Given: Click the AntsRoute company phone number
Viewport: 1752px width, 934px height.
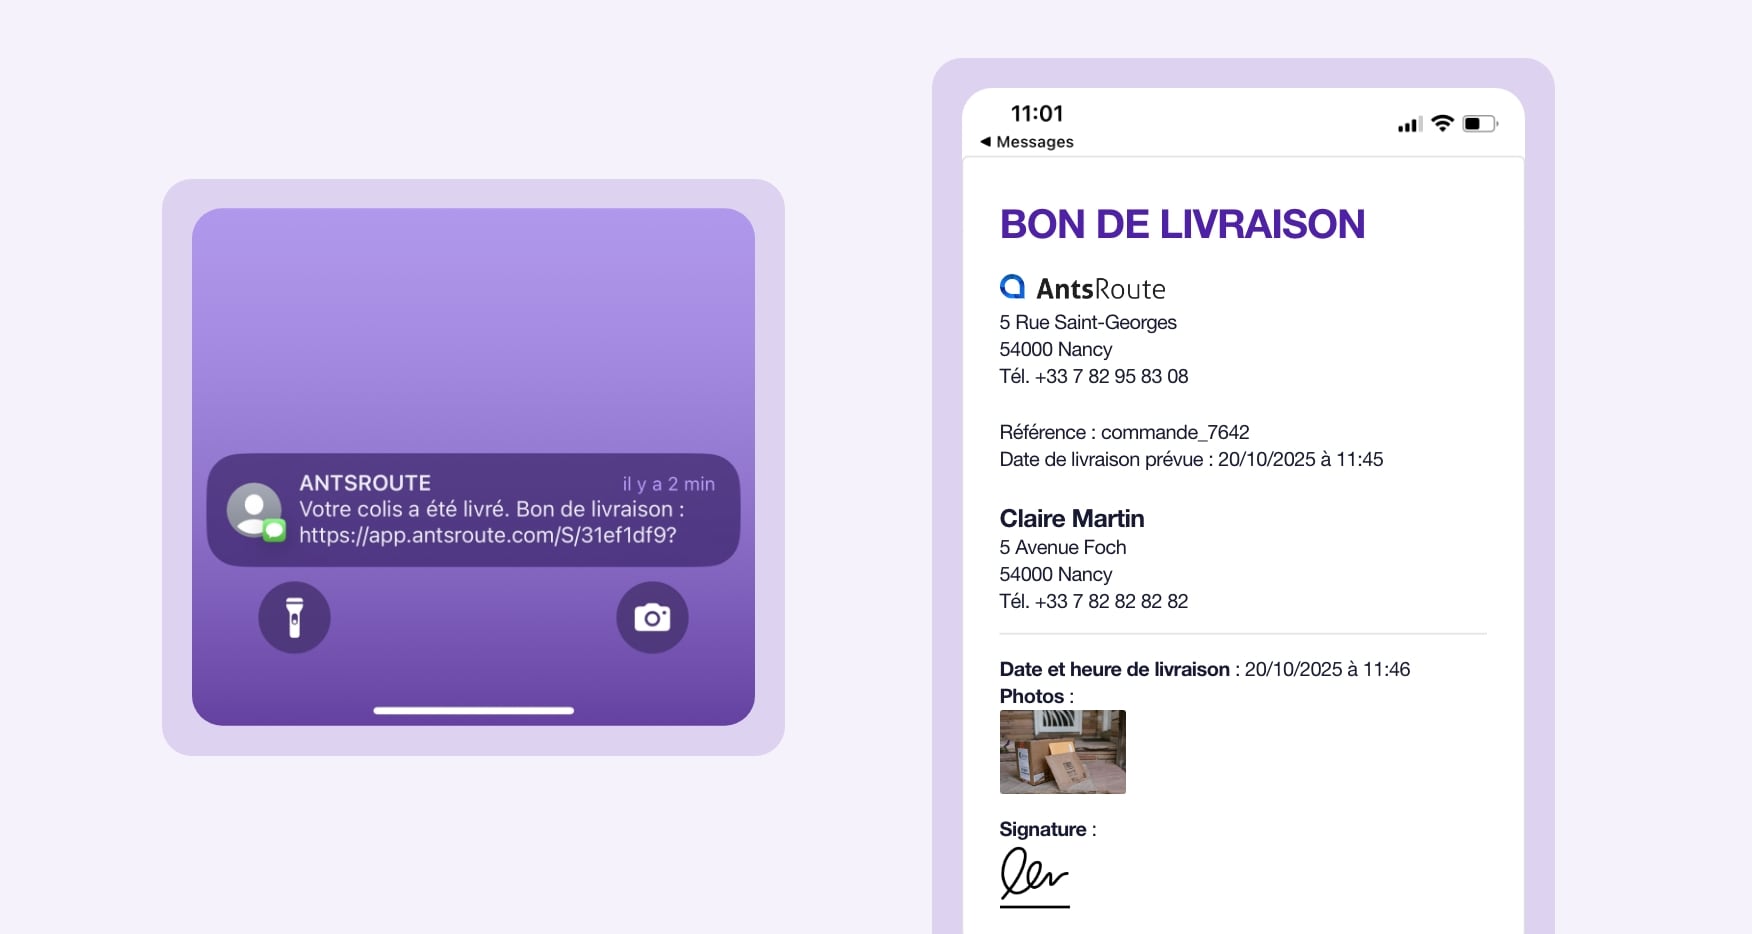Looking at the screenshot, I should point(1094,377).
